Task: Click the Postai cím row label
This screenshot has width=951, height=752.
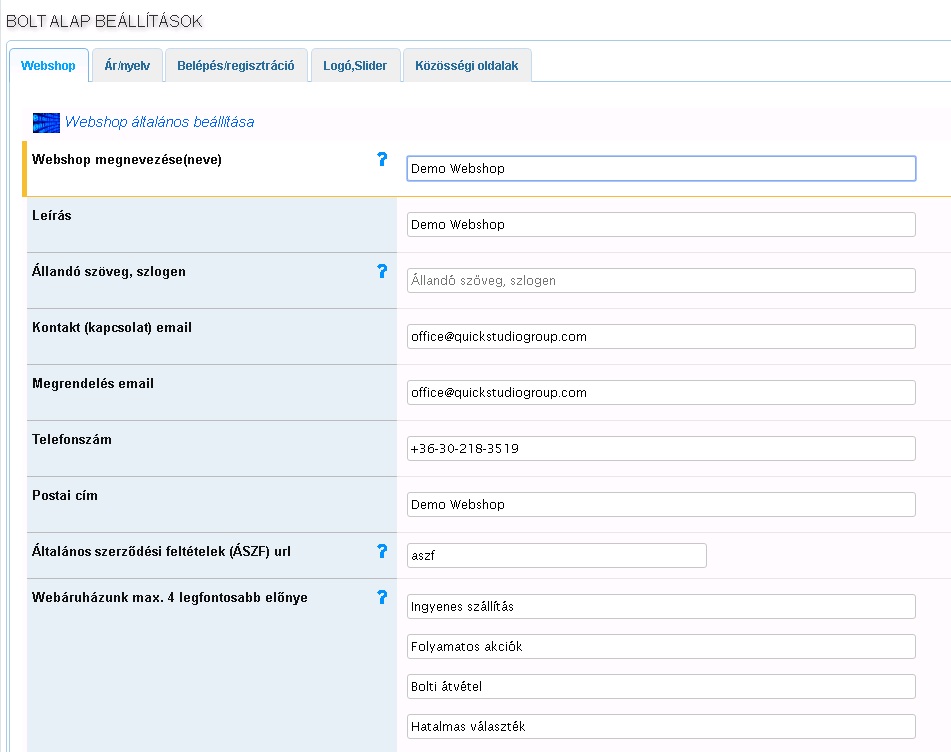Action: tap(65, 495)
